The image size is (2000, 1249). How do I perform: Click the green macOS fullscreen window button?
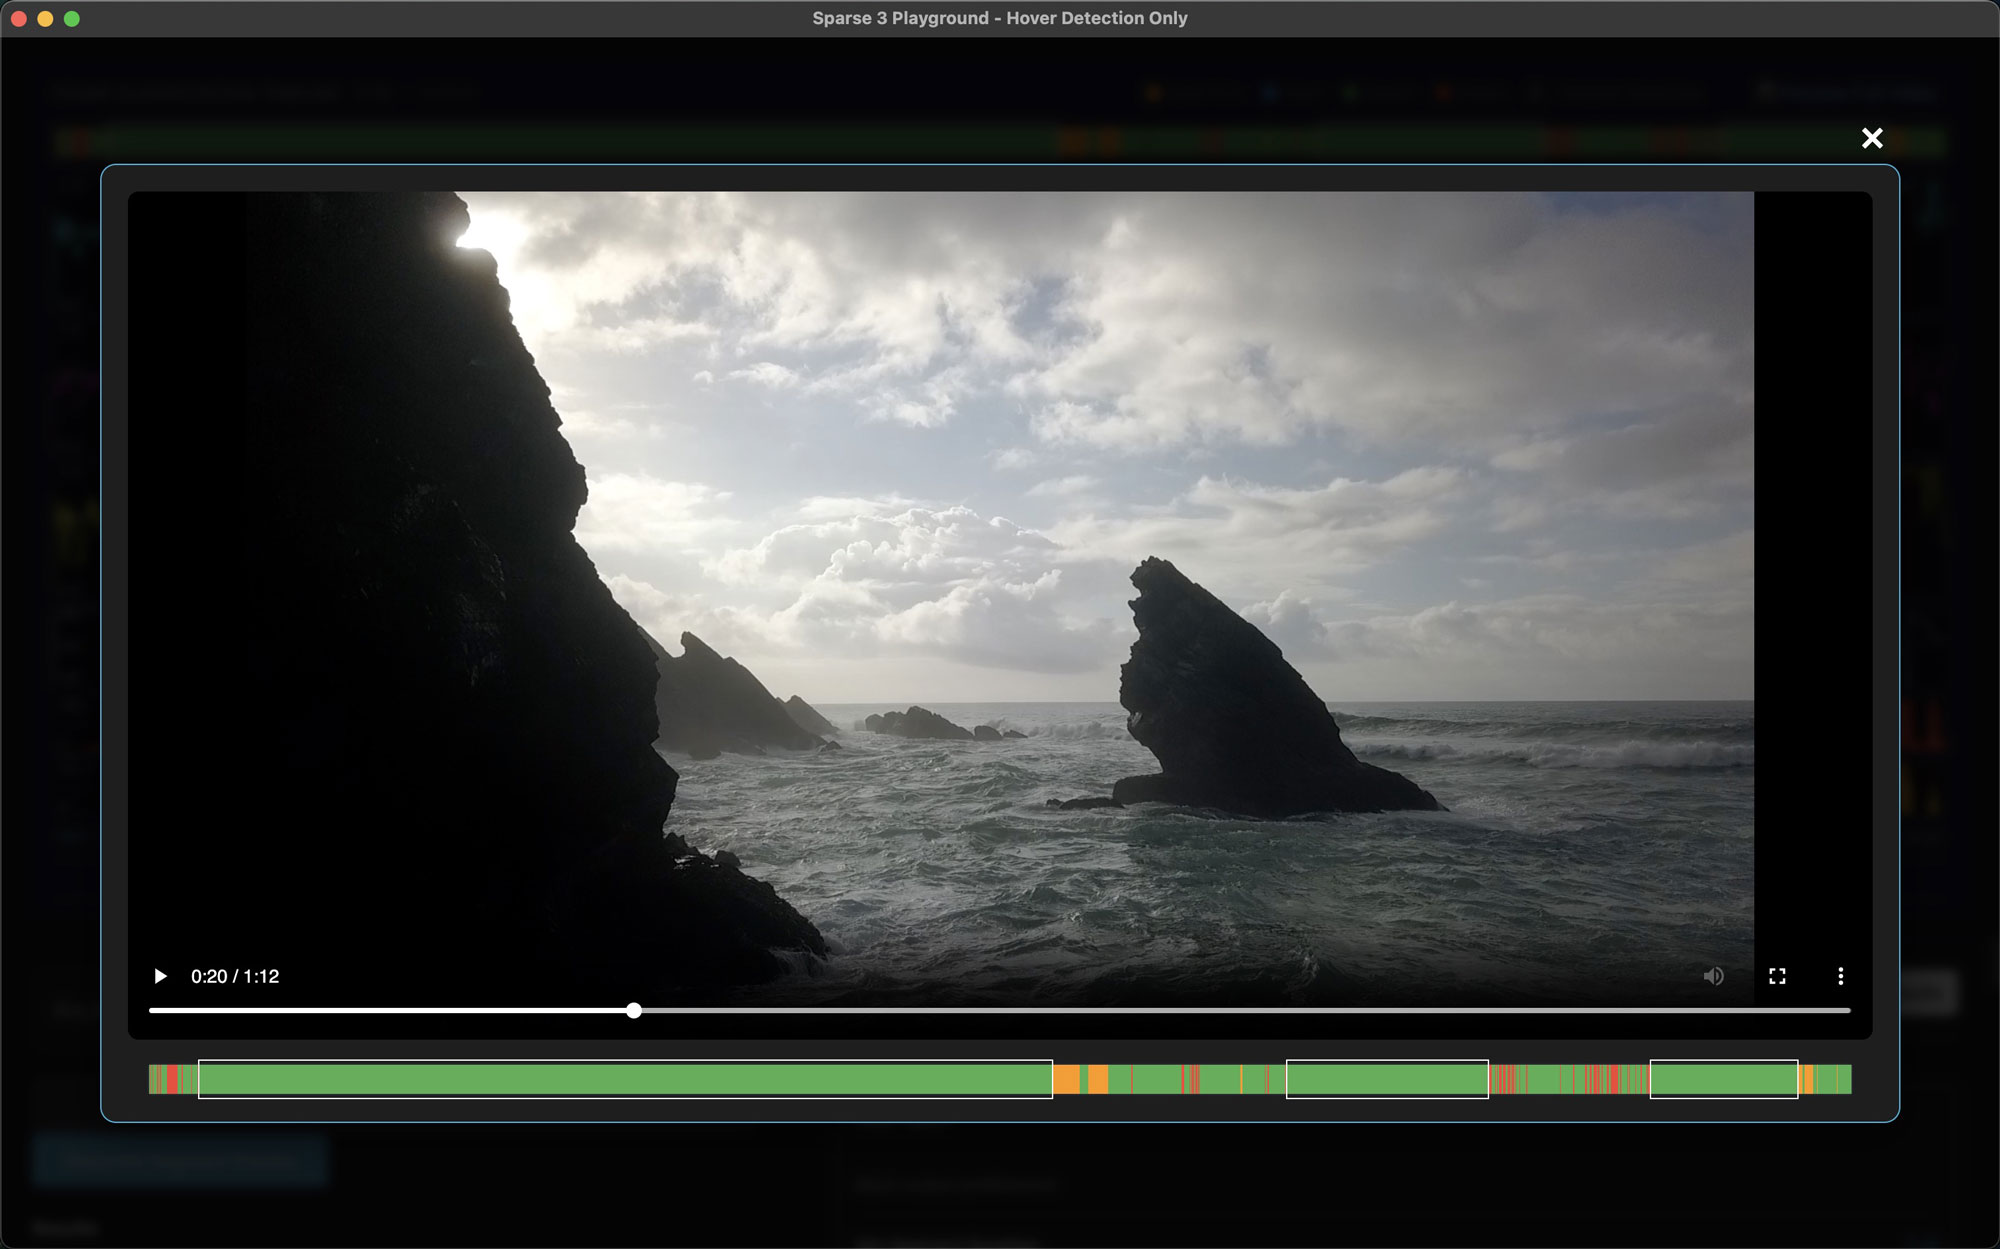[x=72, y=18]
